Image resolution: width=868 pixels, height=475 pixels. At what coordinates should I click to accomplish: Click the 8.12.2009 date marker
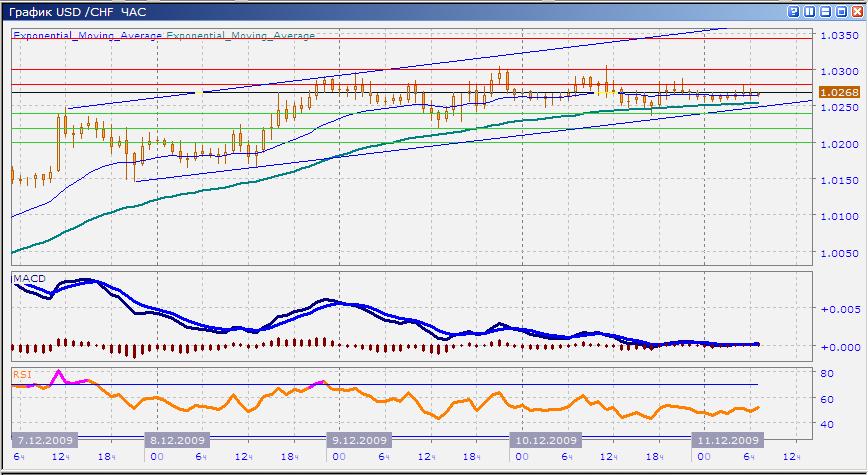tap(176, 440)
